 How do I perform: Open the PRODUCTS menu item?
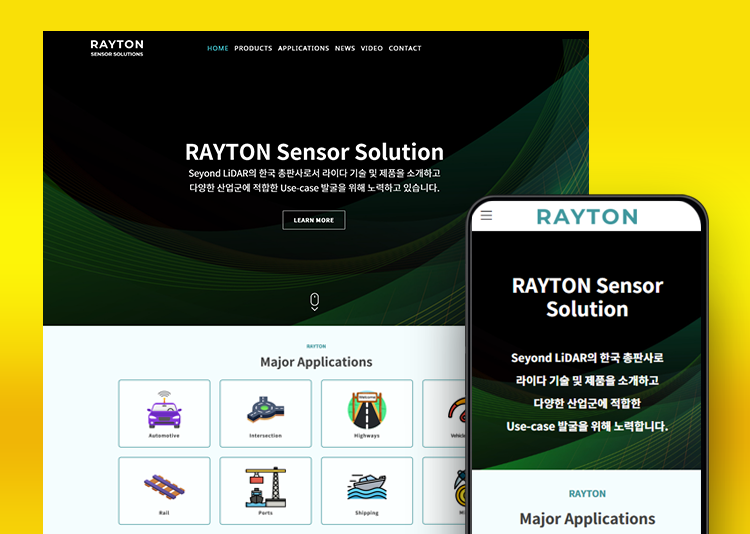coord(253,48)
